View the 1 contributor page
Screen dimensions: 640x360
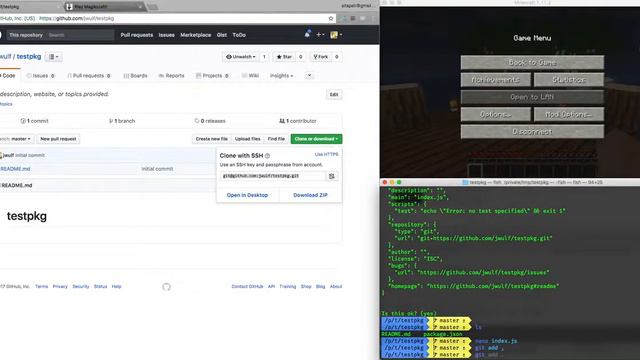point(298,121)
